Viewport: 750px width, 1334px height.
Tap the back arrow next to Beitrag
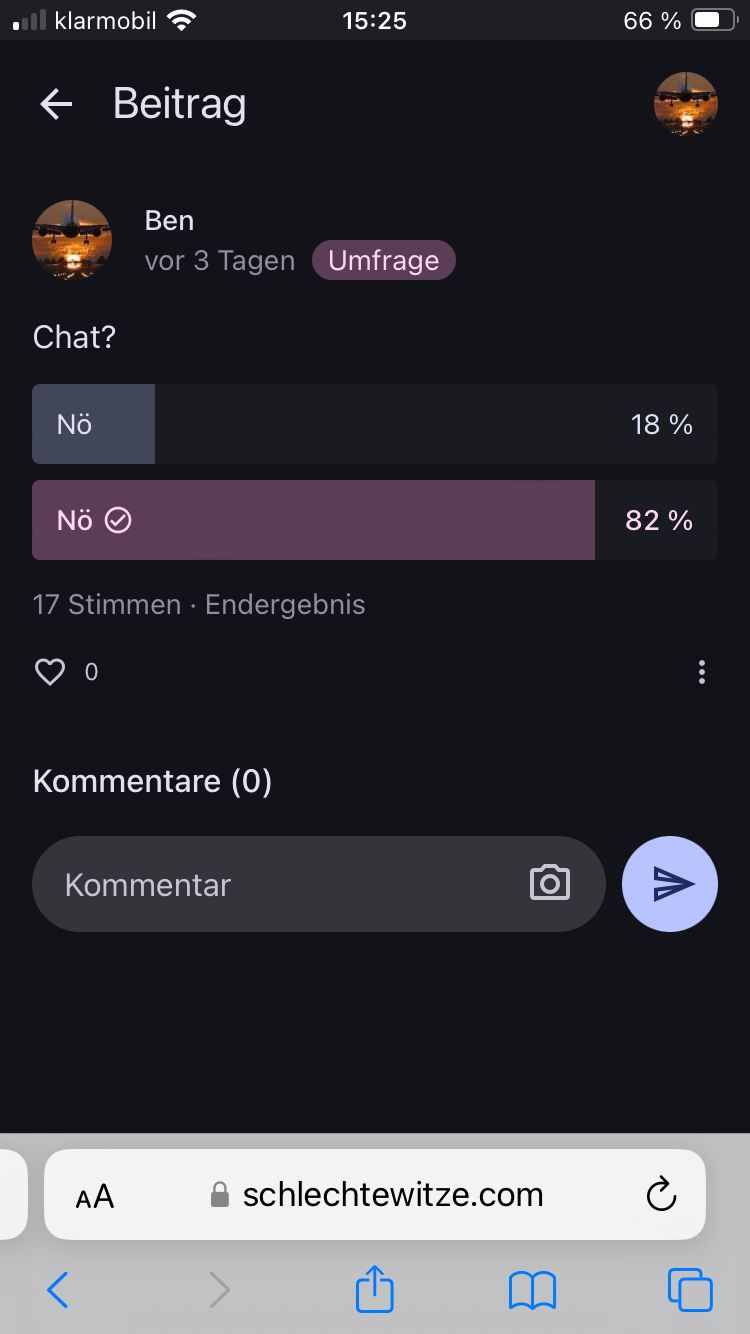coord(56,104)
